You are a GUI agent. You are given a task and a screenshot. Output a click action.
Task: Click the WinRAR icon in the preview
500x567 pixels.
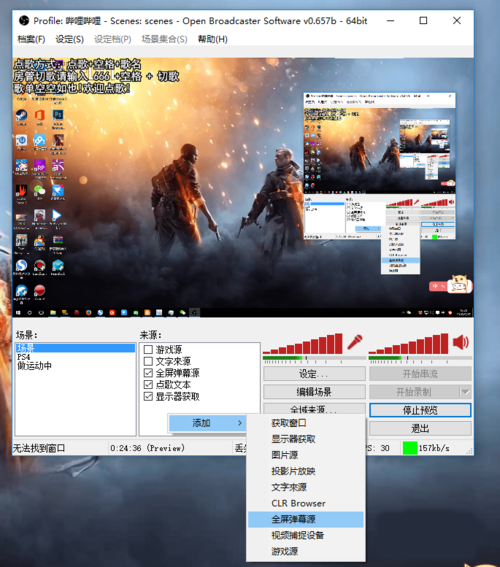[58, 240]
